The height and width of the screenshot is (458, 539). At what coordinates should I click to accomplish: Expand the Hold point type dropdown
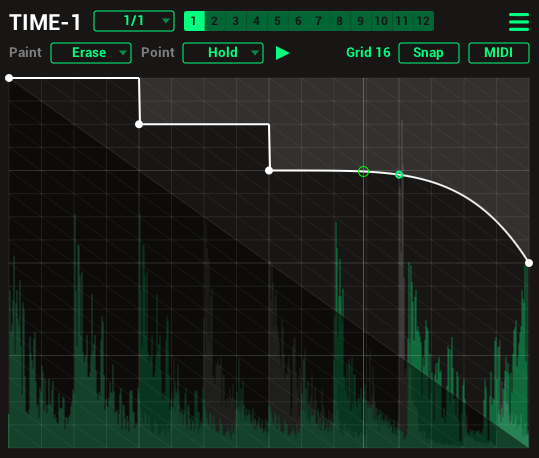pyautogui.click(x=223, y=53)
